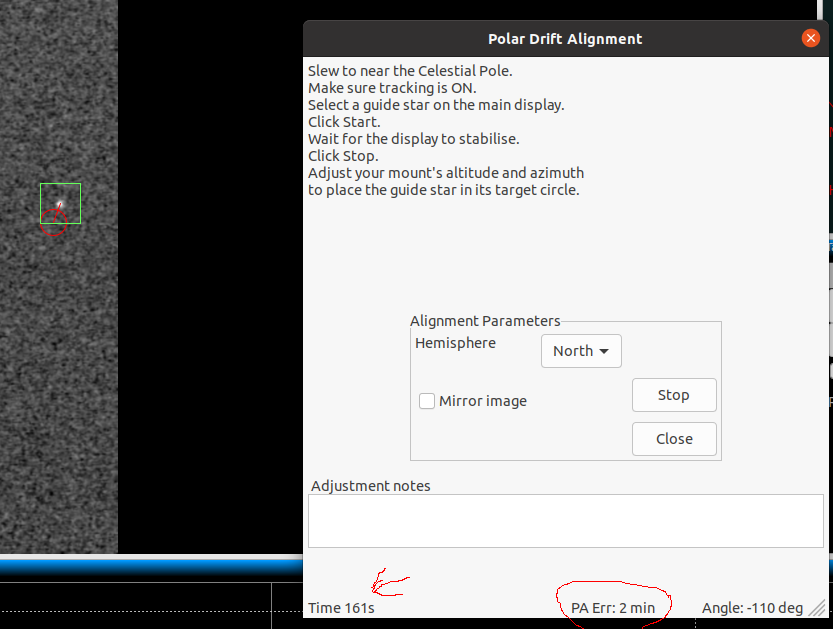This screenshot has width=833, height=629.
Task: Click the 'Adjustment notes' label
Action: (371, 486)
